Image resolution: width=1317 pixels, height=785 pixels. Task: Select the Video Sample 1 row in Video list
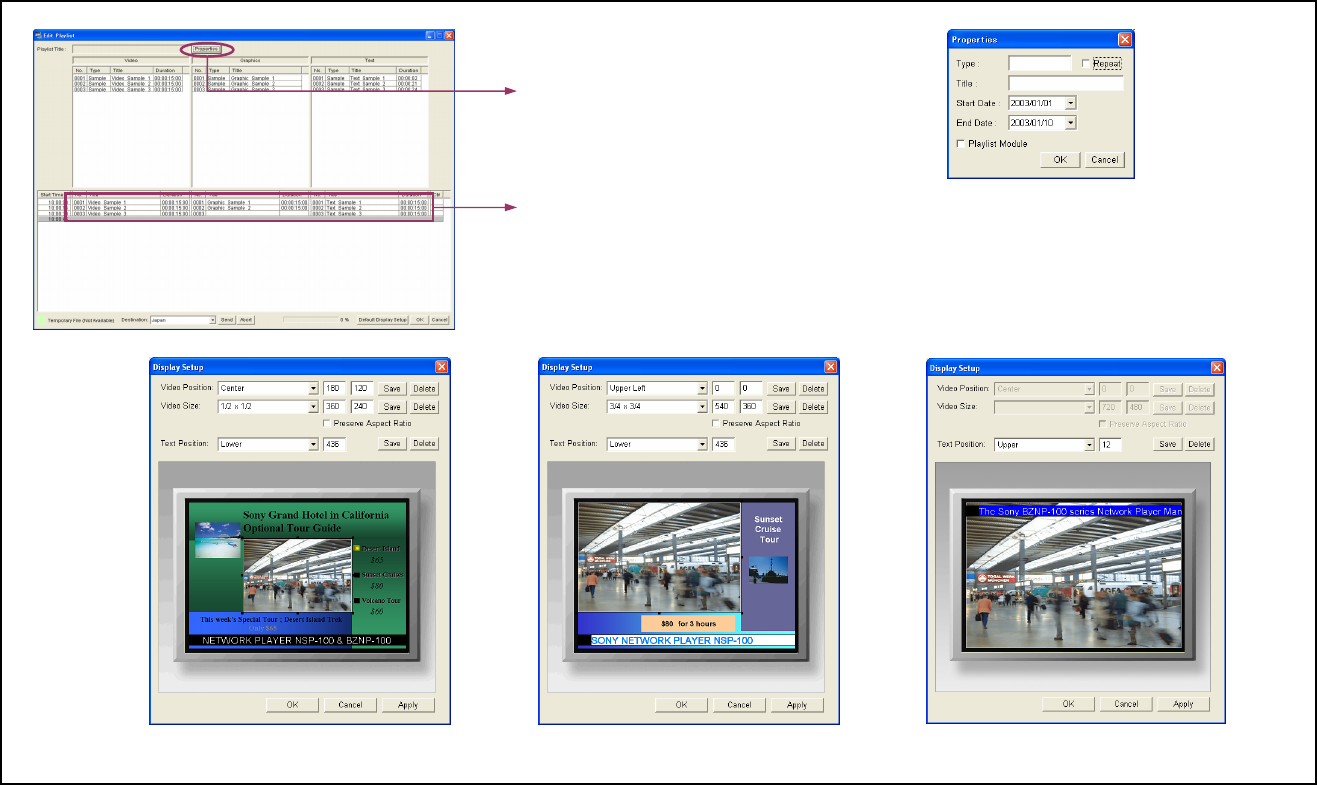coord(130,78)
